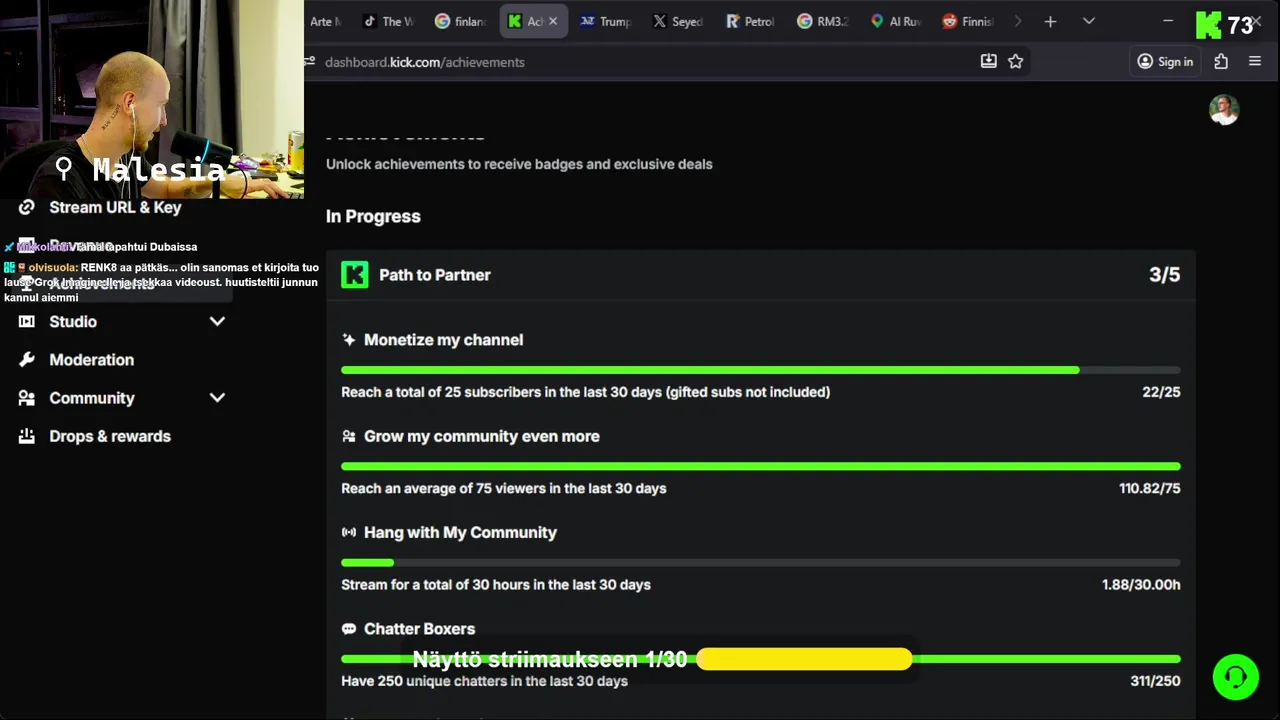1280x720 pixels.
Task: Open the Drops & rewards gift icon
Action: point(27,436)
